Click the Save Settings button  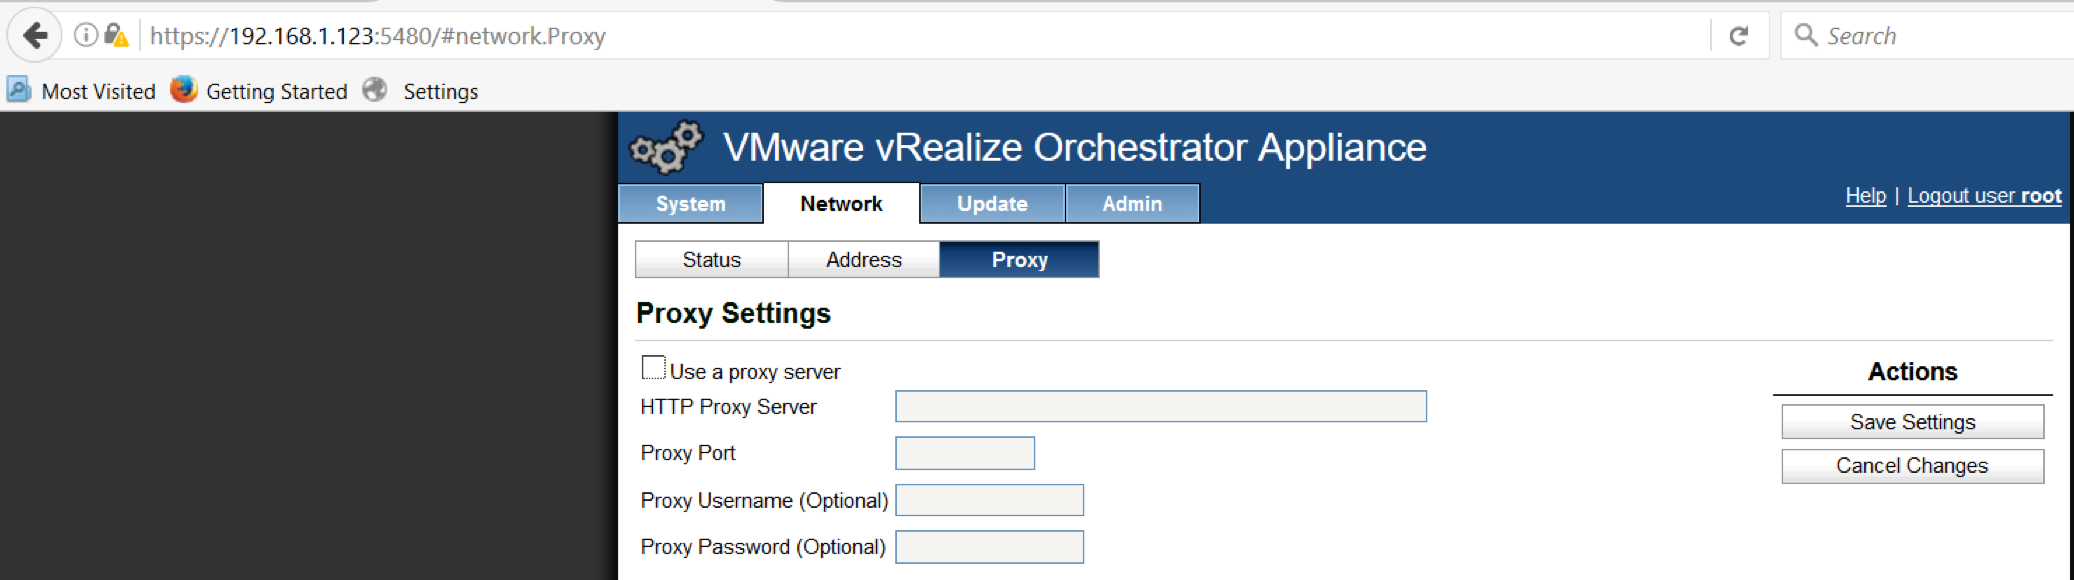(x=1912, y=422)
